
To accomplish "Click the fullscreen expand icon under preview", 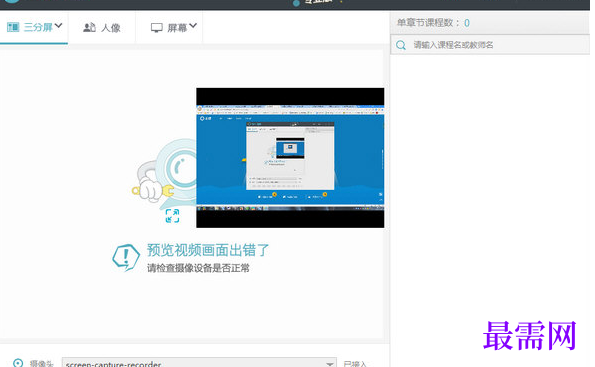I will [x=172, y=216].
